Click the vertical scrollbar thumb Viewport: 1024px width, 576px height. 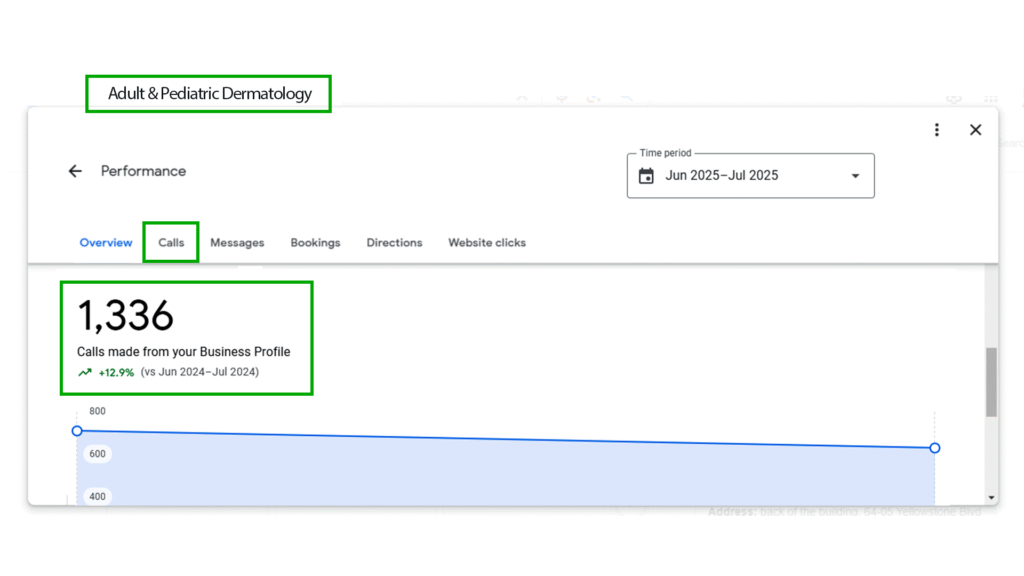coord(991,382)
